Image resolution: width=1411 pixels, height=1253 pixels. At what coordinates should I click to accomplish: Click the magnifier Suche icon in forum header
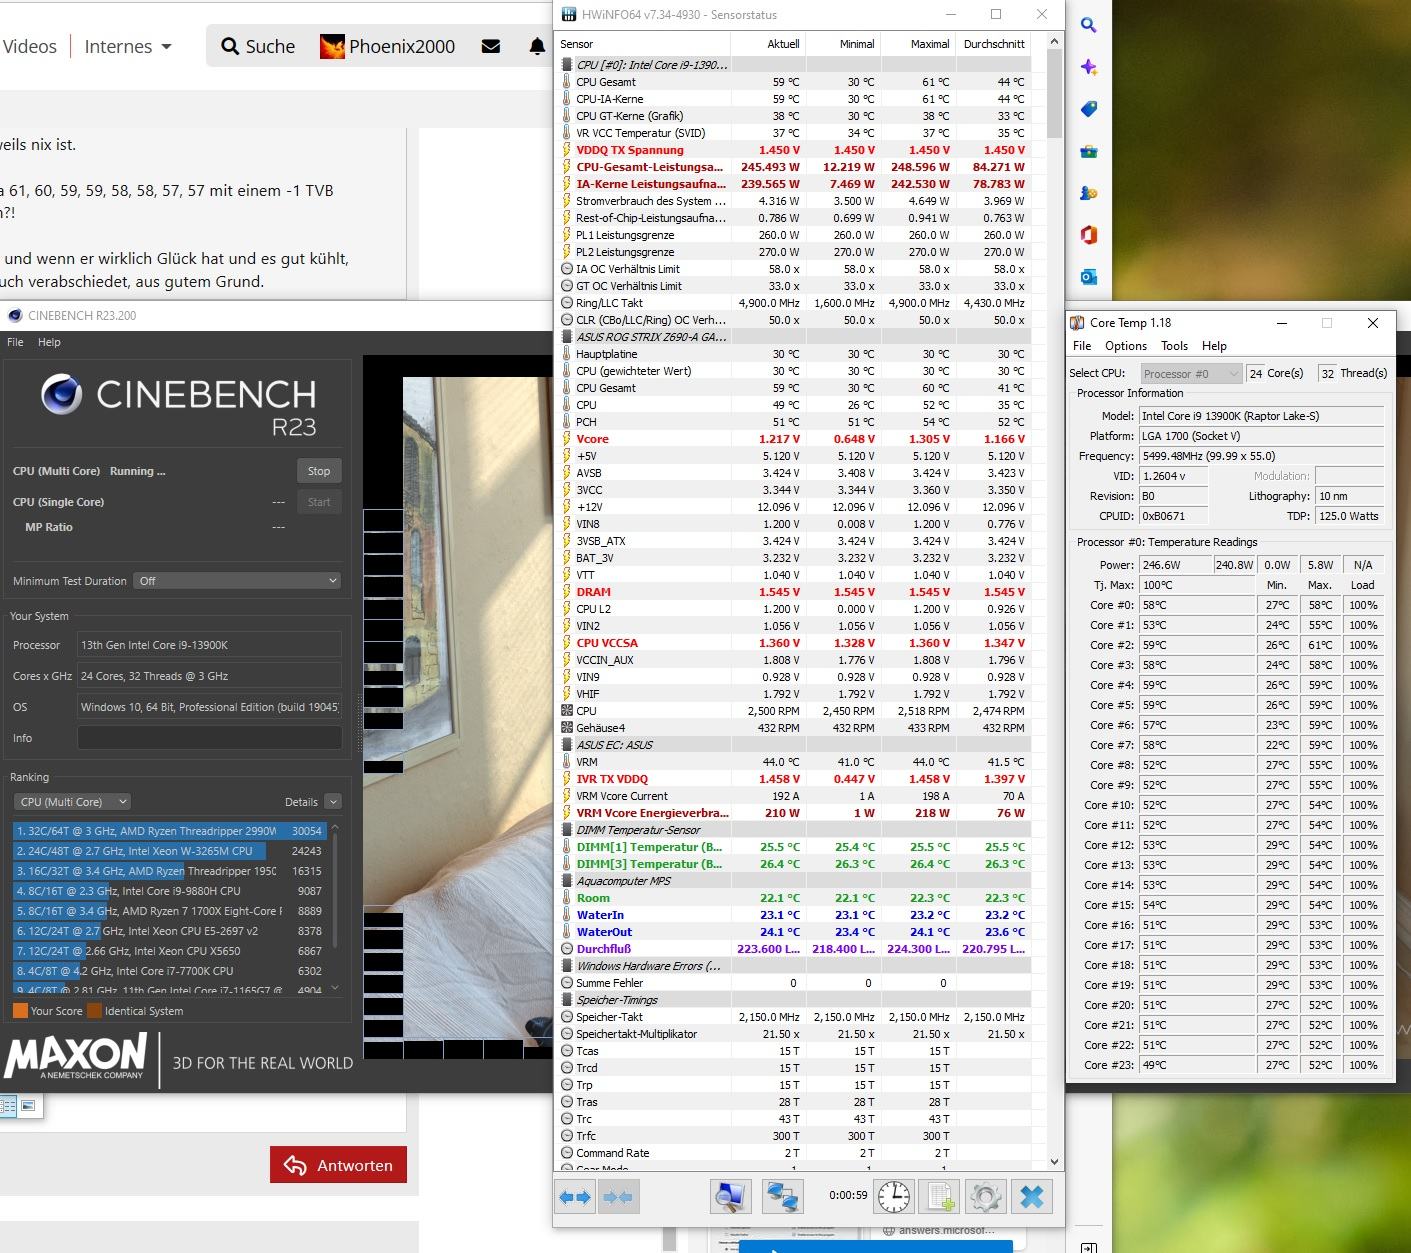point(230,46)
